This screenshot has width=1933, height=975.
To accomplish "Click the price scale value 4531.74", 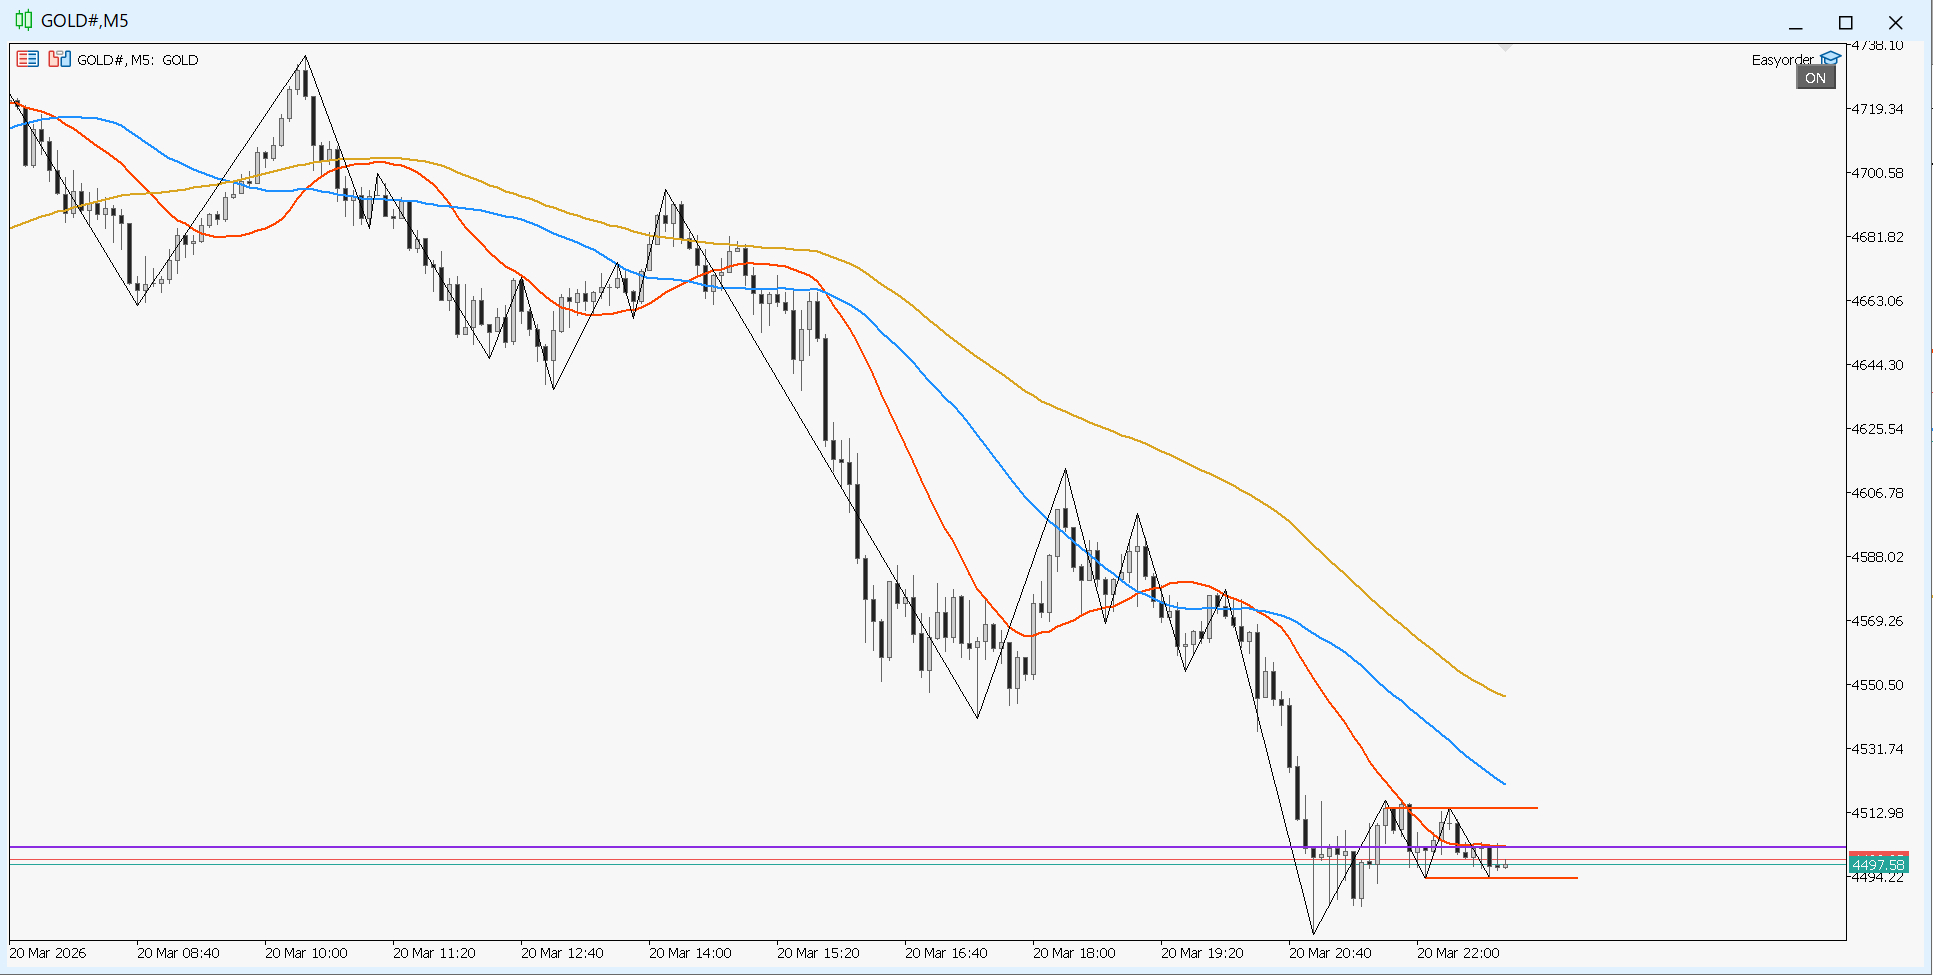I will click(x=1877, y=749).
